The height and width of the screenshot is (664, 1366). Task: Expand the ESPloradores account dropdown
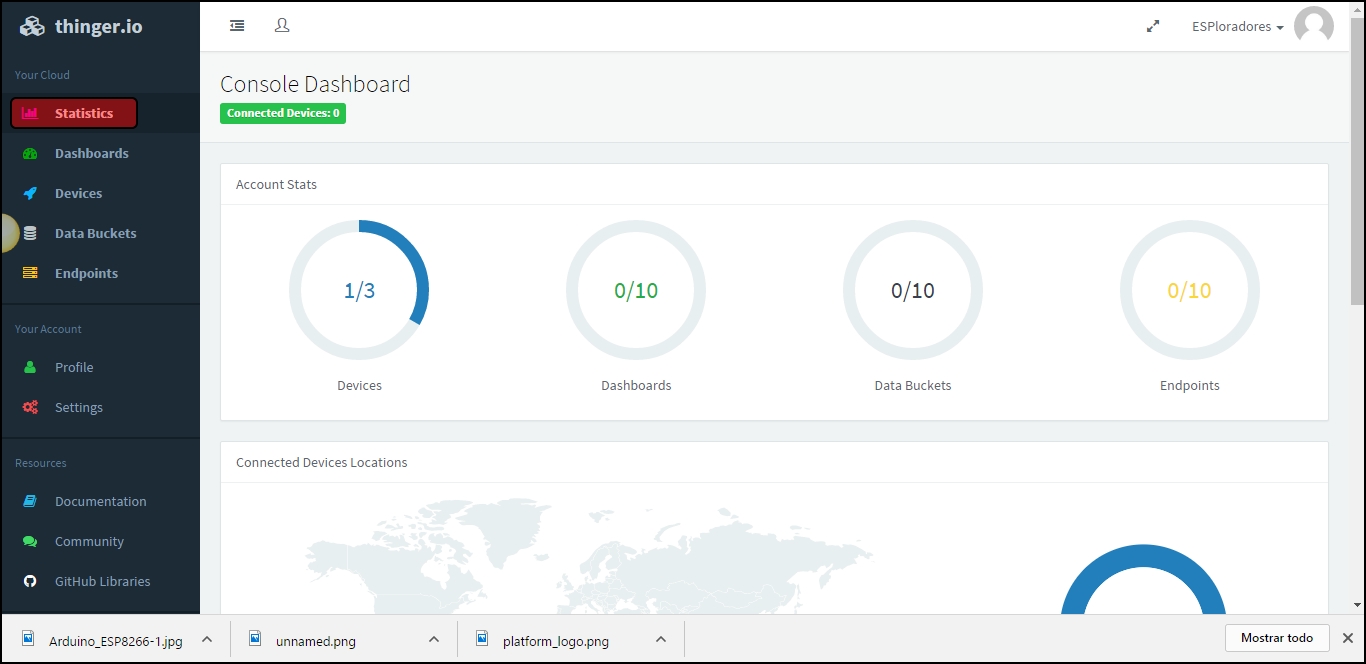(1237, 27)
